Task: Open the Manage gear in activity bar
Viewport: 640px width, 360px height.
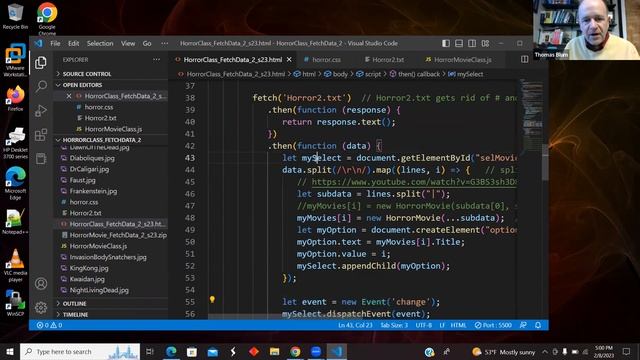Action: click(41, 307)
